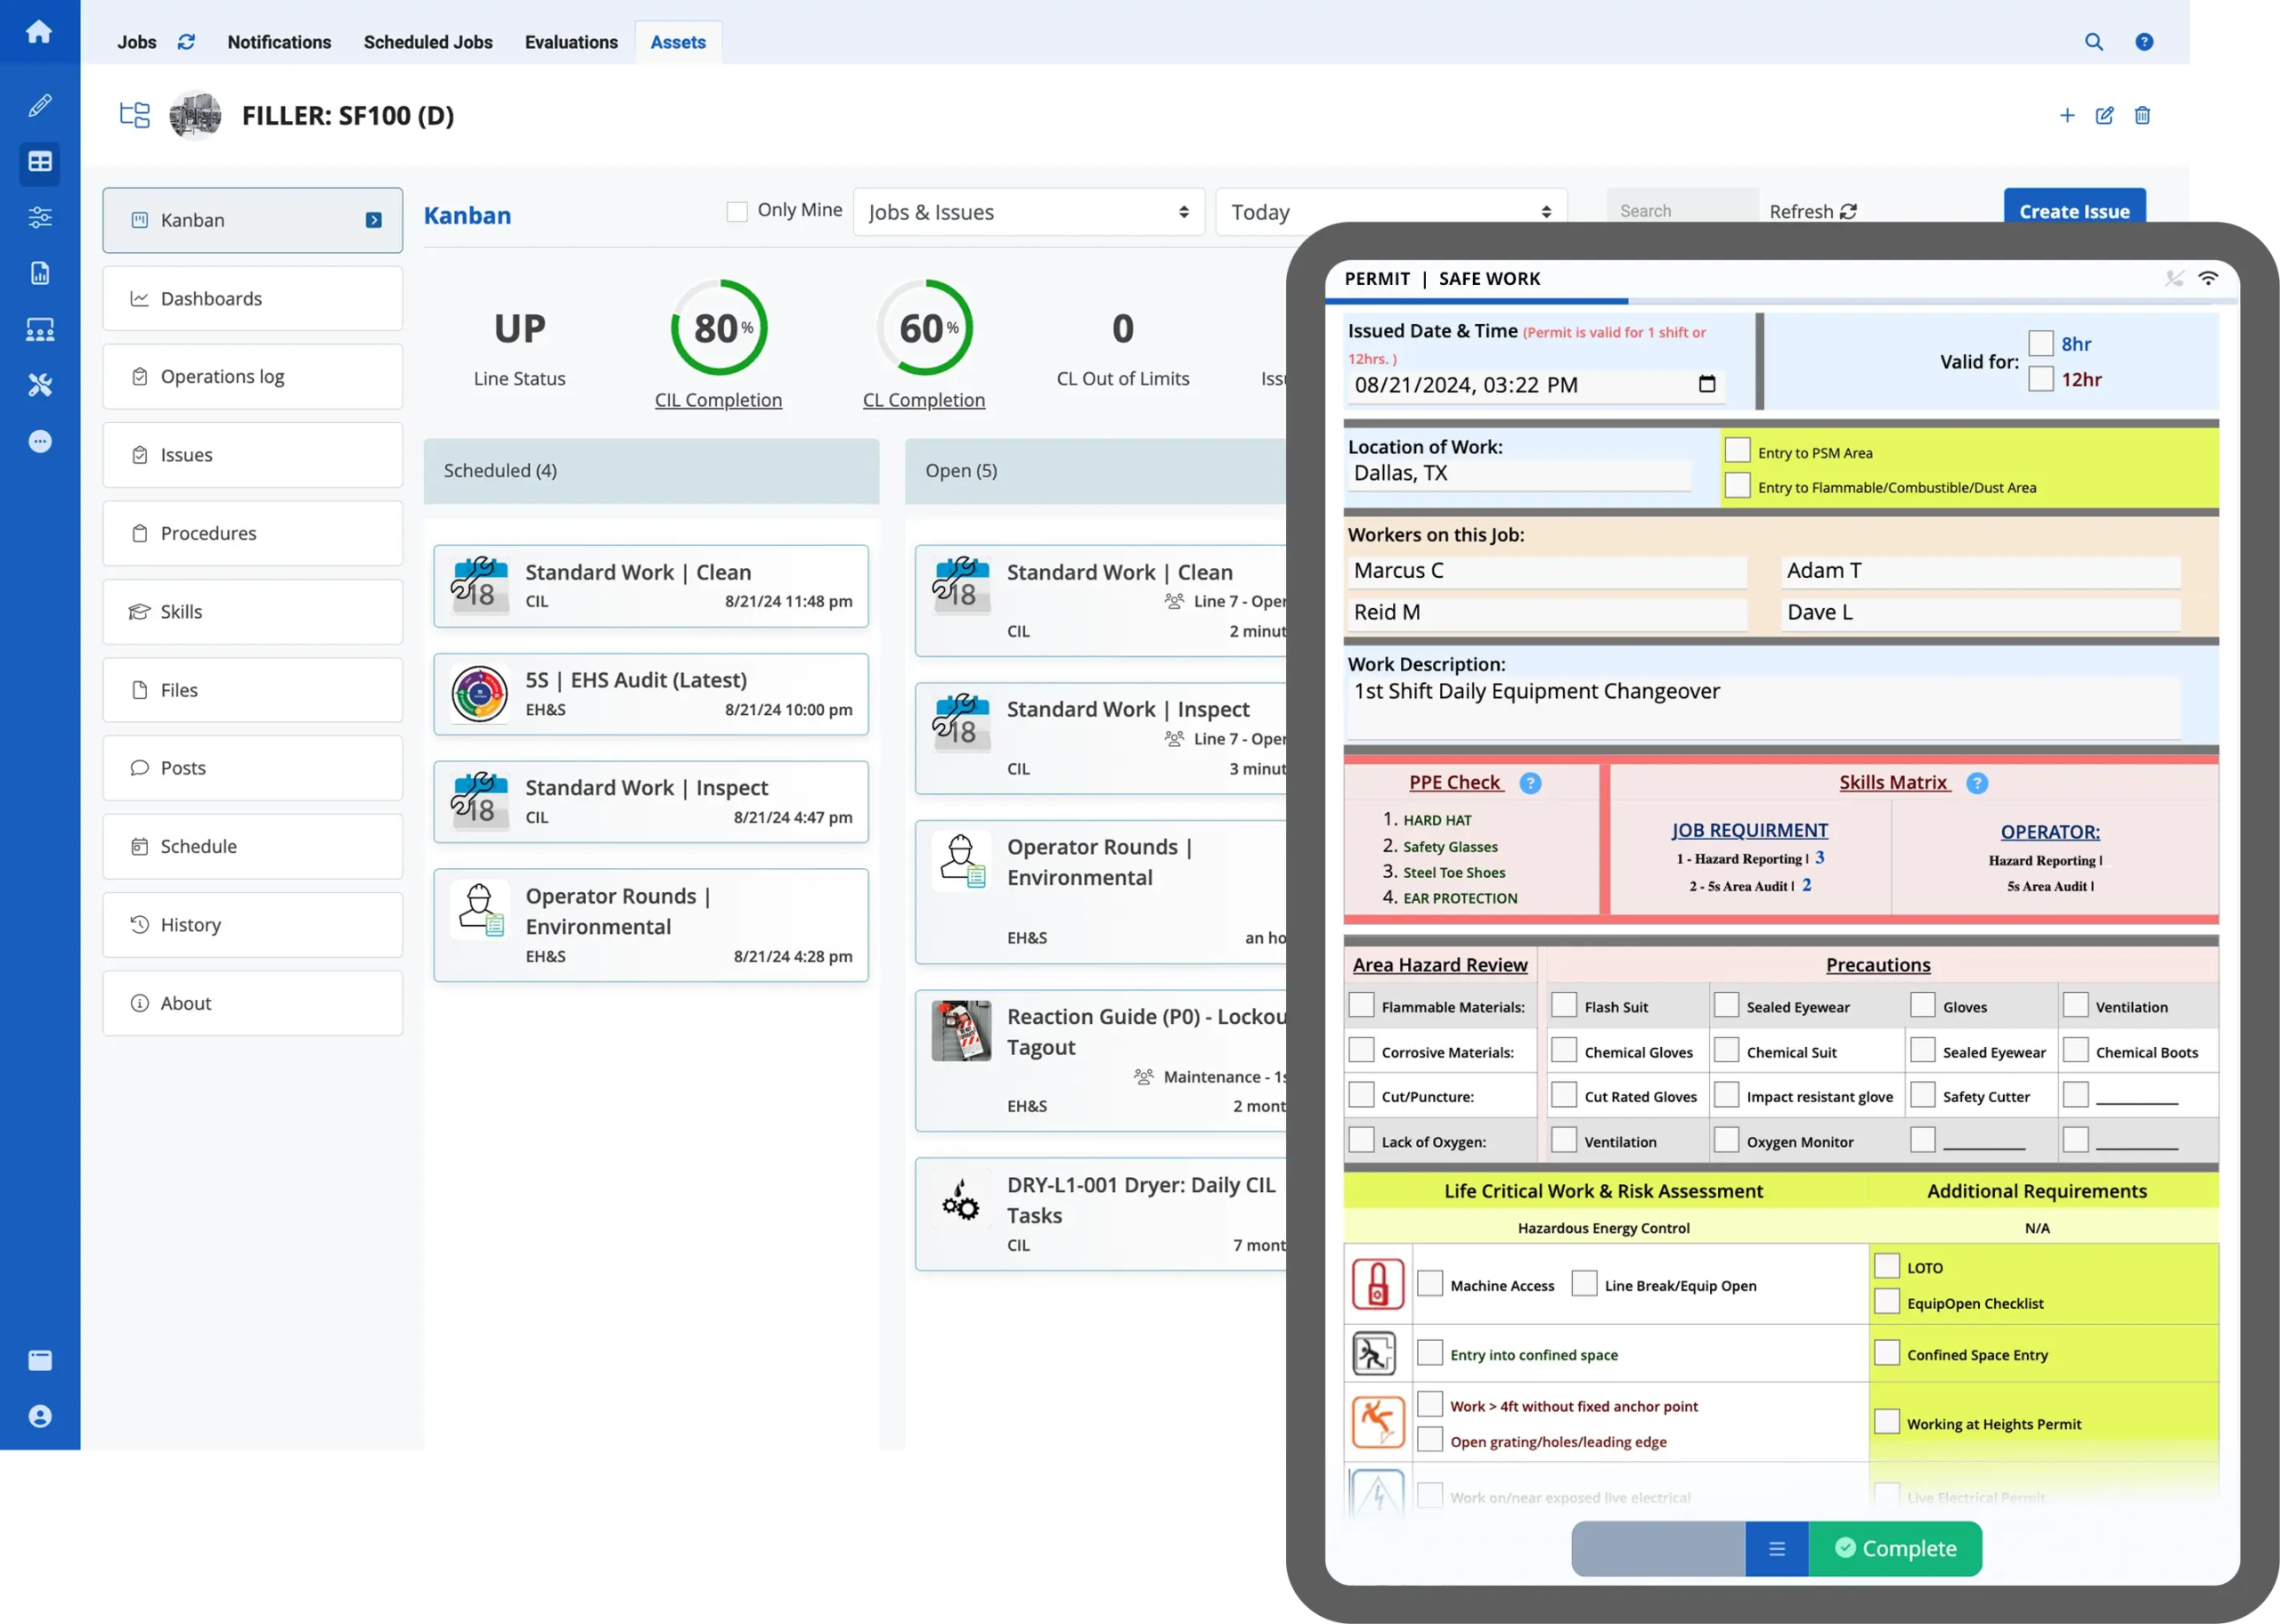Click the edit asset pencil icon
The image size is (2280, 1624).
(x=2104, y=116)
